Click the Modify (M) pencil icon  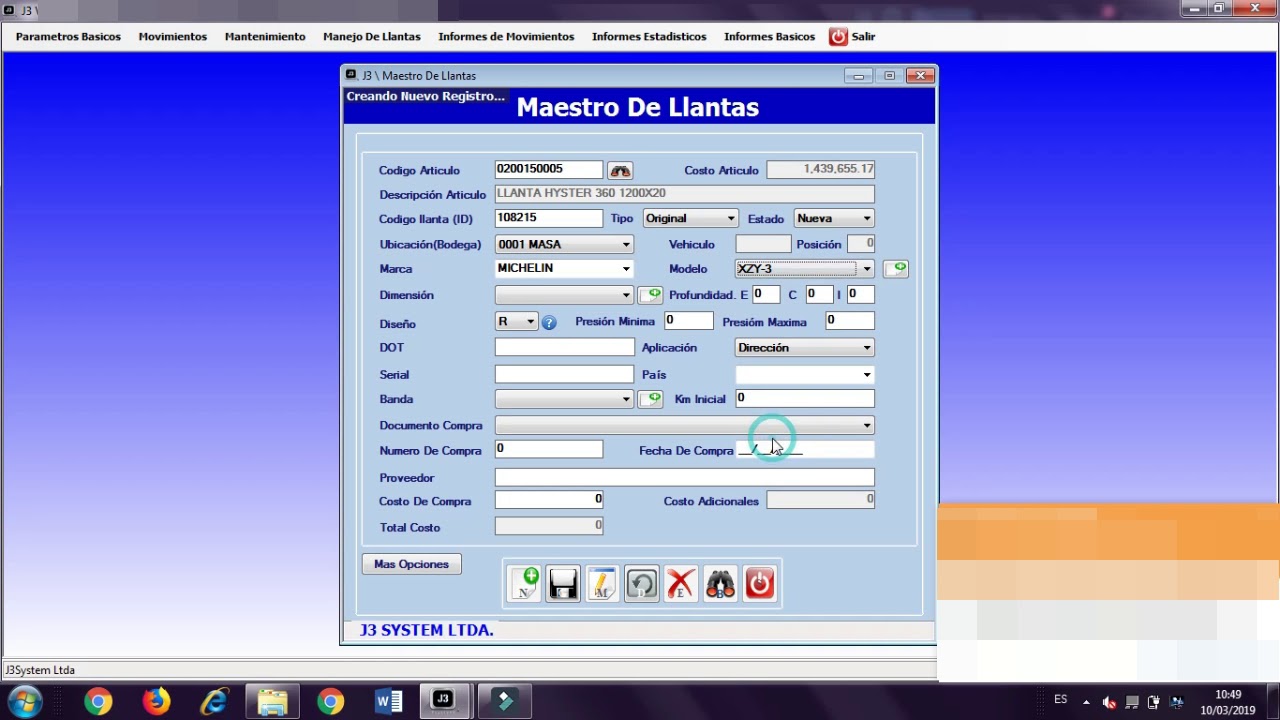tap(602, 584)
